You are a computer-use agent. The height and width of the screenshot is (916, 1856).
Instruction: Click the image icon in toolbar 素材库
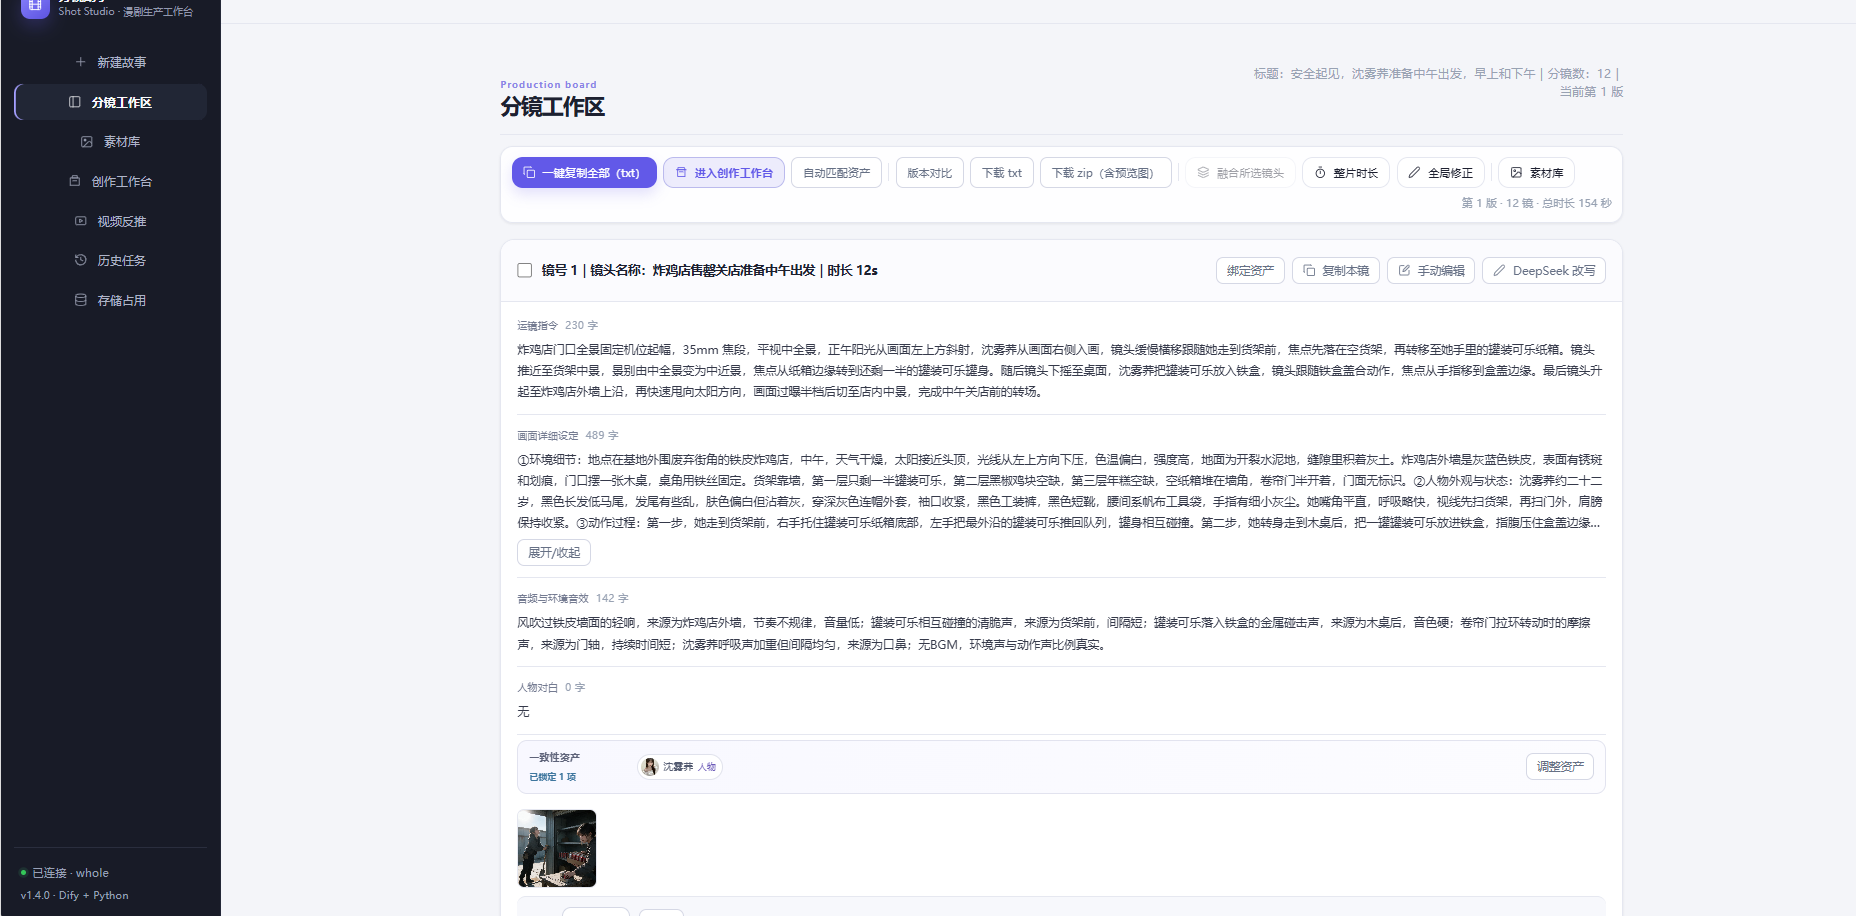click(1517, 173)
